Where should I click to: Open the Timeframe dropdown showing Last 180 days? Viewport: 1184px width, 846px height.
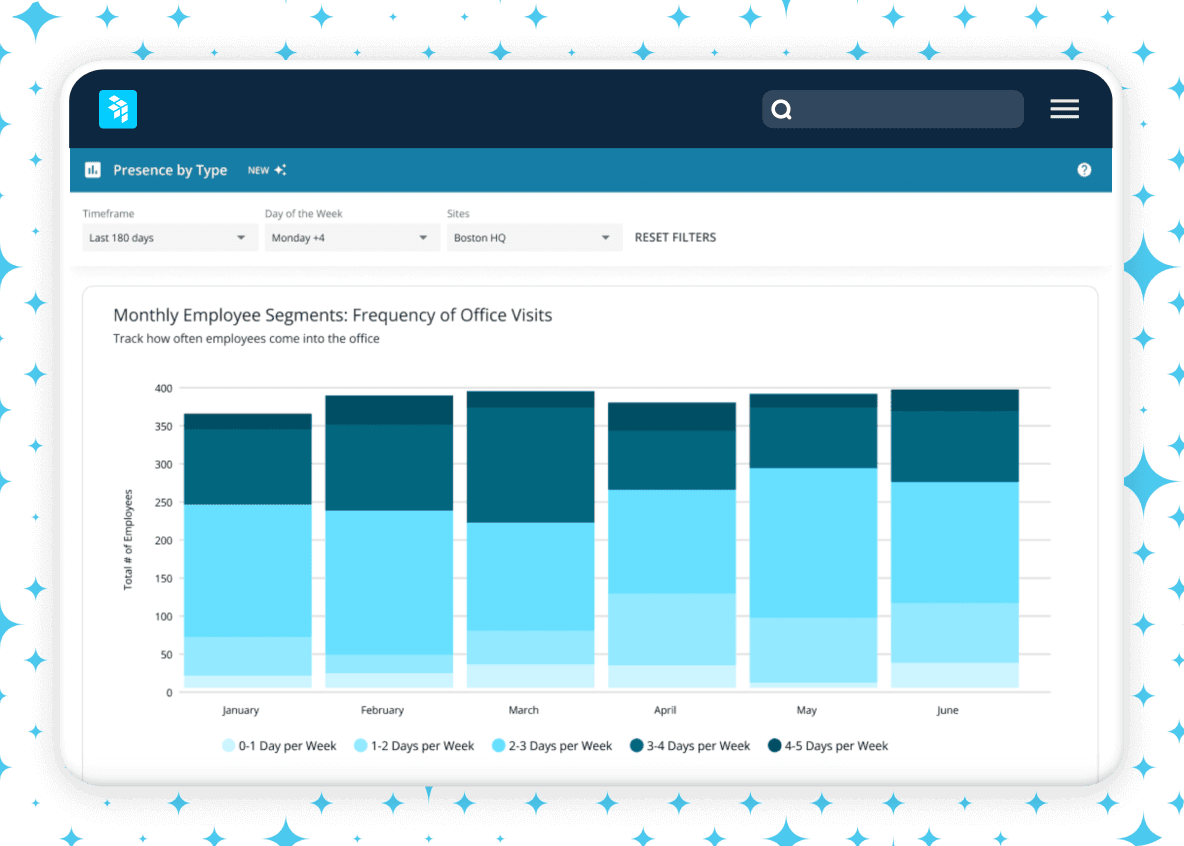[169, 237]
